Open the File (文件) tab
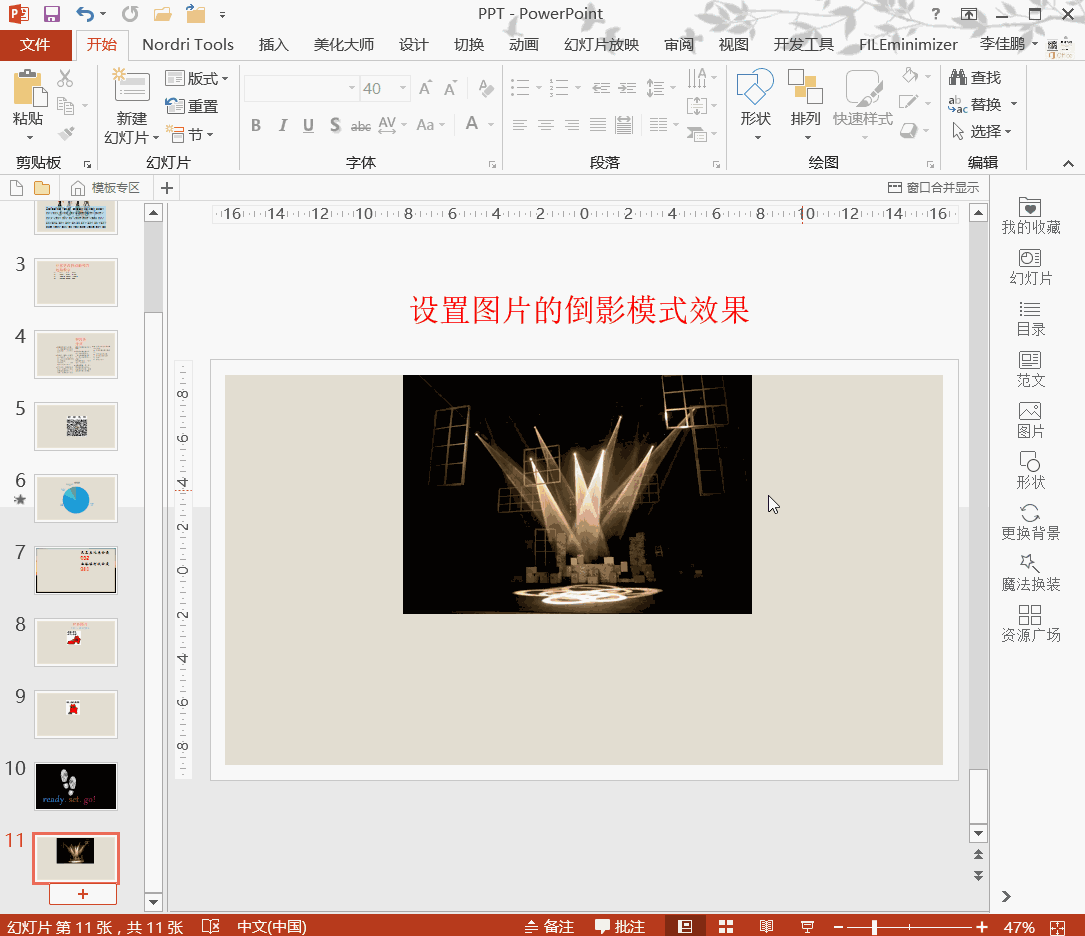1085x936 pixels. (x=35, y=44)
